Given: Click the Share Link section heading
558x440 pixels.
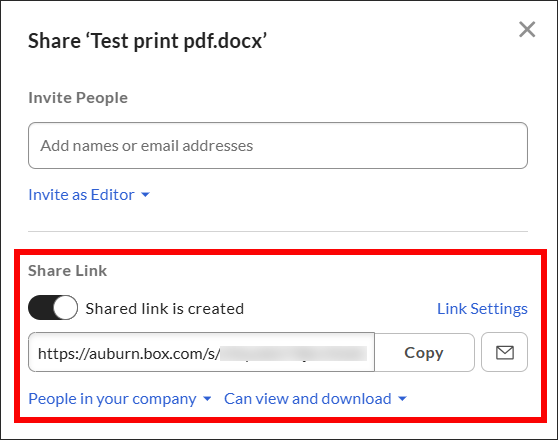Looking at the screenshot, I should (68, 271).
